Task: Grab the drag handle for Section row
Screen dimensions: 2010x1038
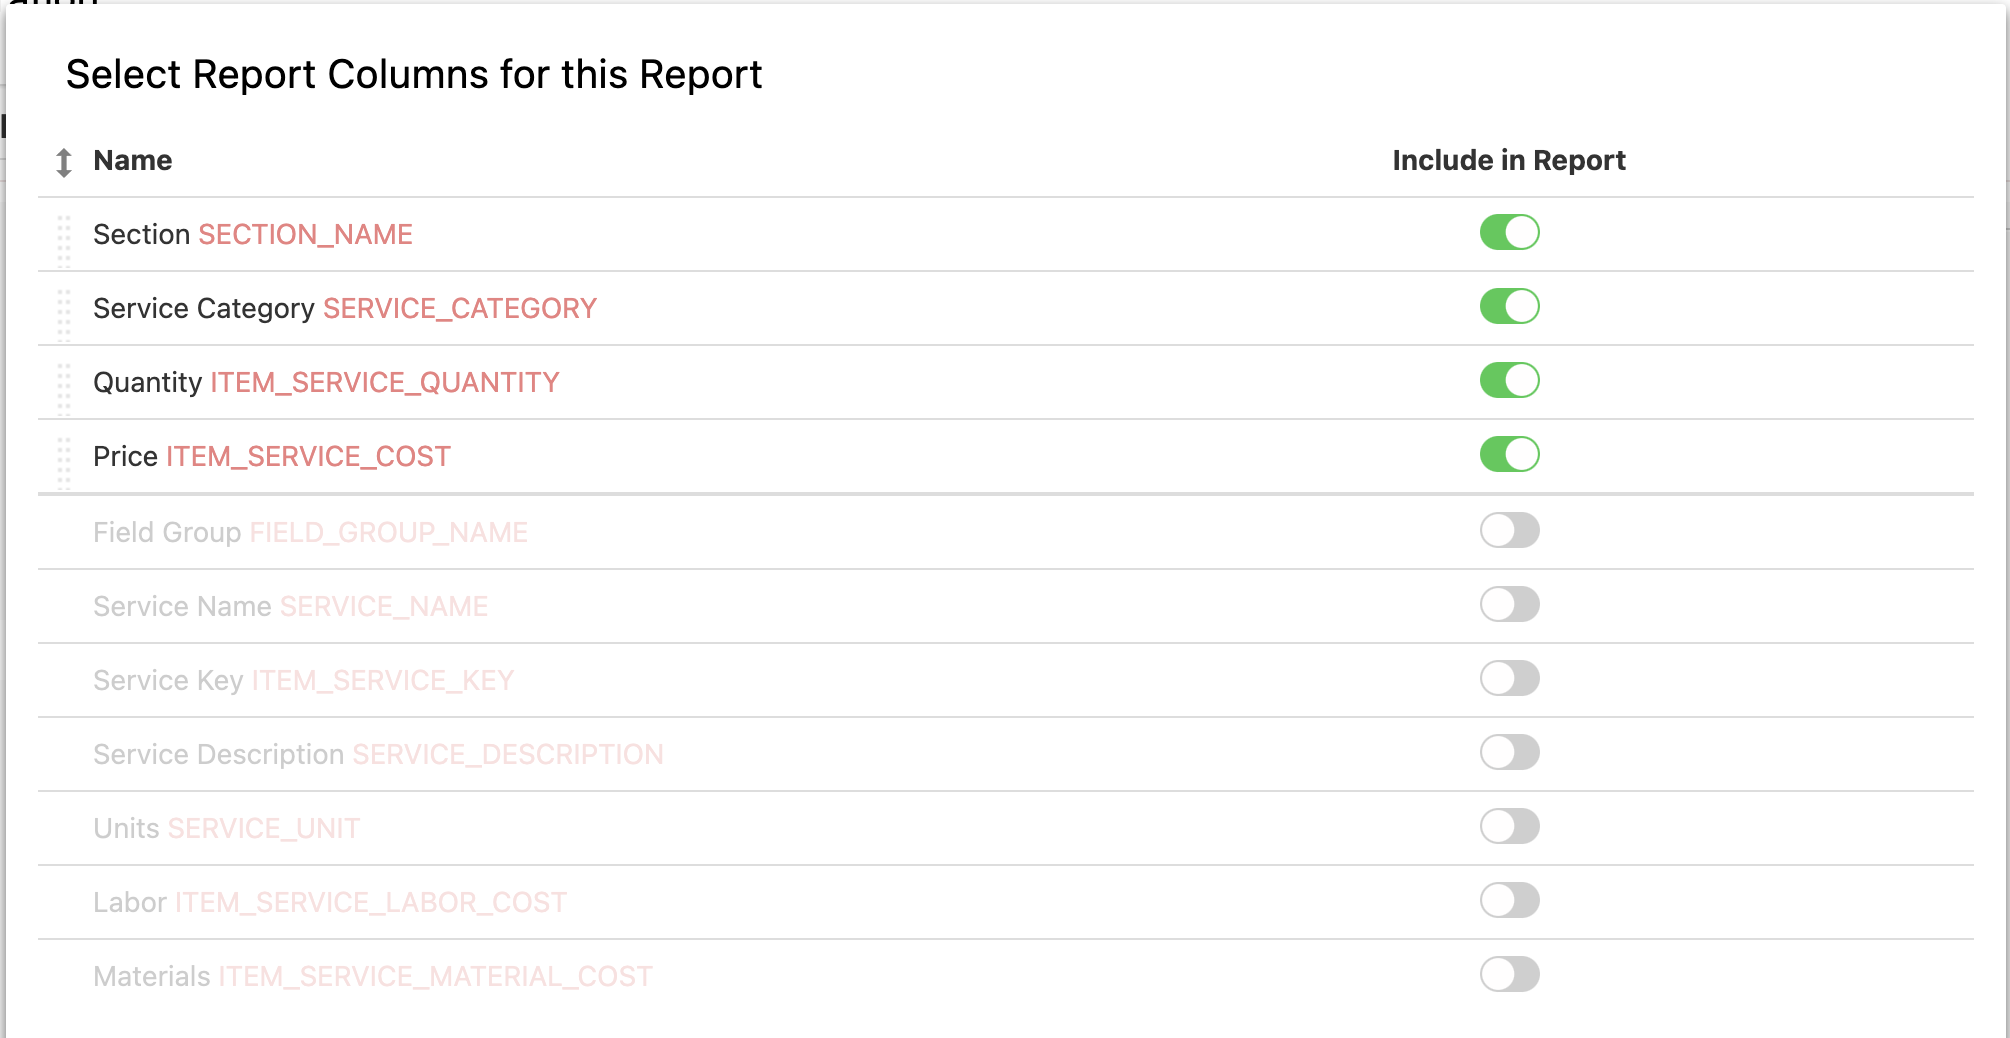Action: pyautogui.click(x=64, y=241)
